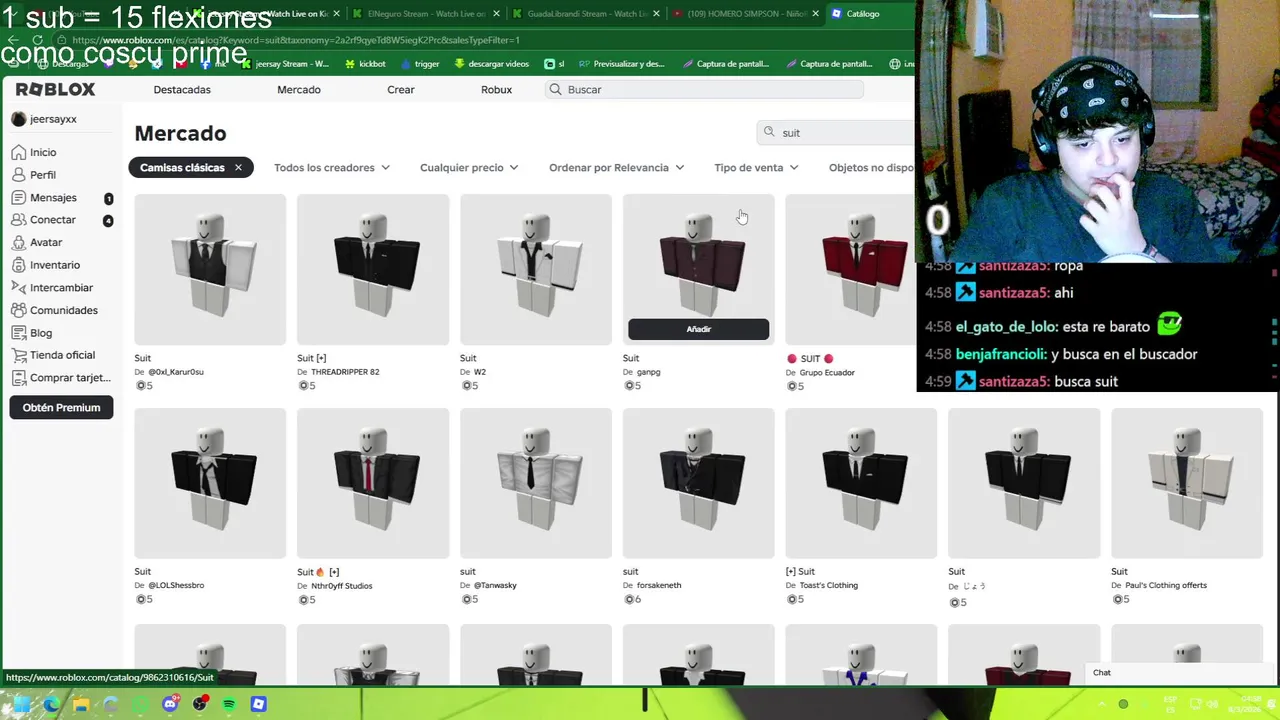Open Comprar tarjetas icon in sidebar
The image size is (1280, 720).
pyautogui.click(x=18, y=377)
